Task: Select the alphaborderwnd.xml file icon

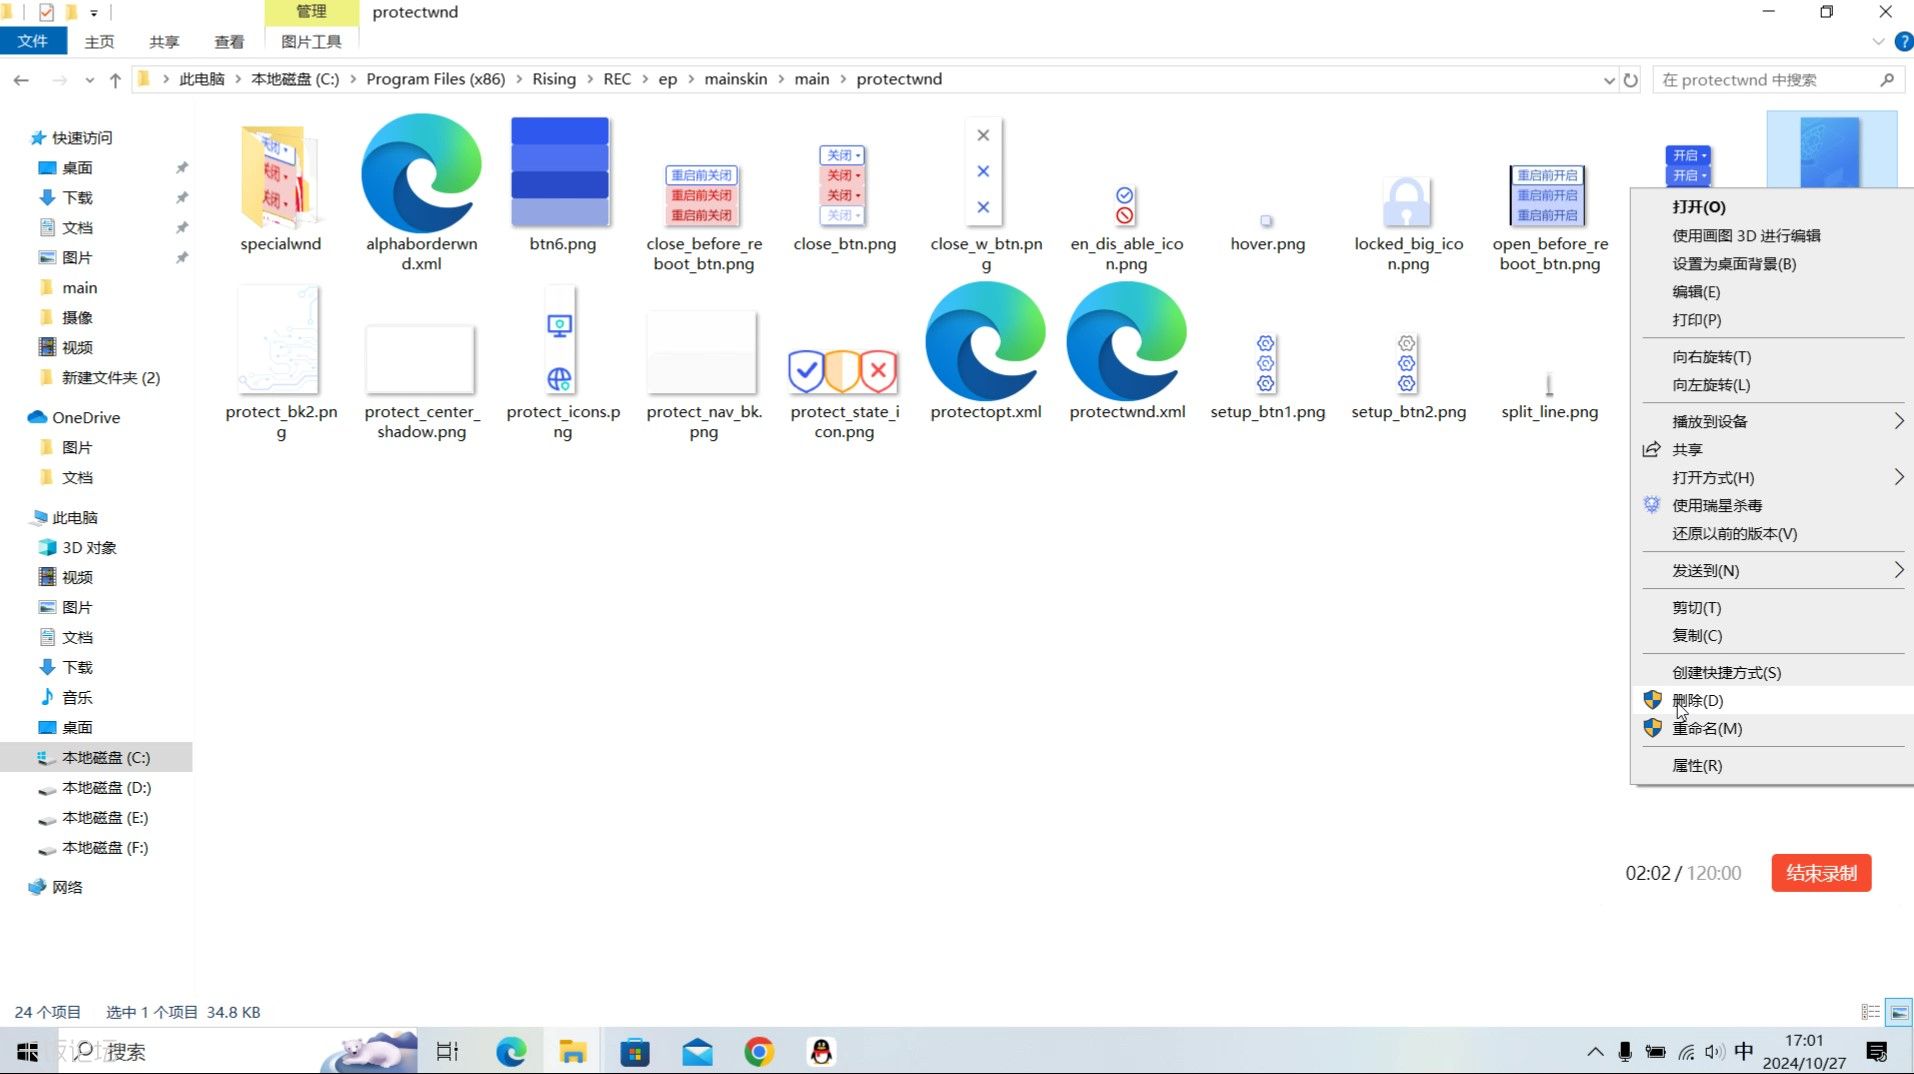Action: (x=421, y=173)
